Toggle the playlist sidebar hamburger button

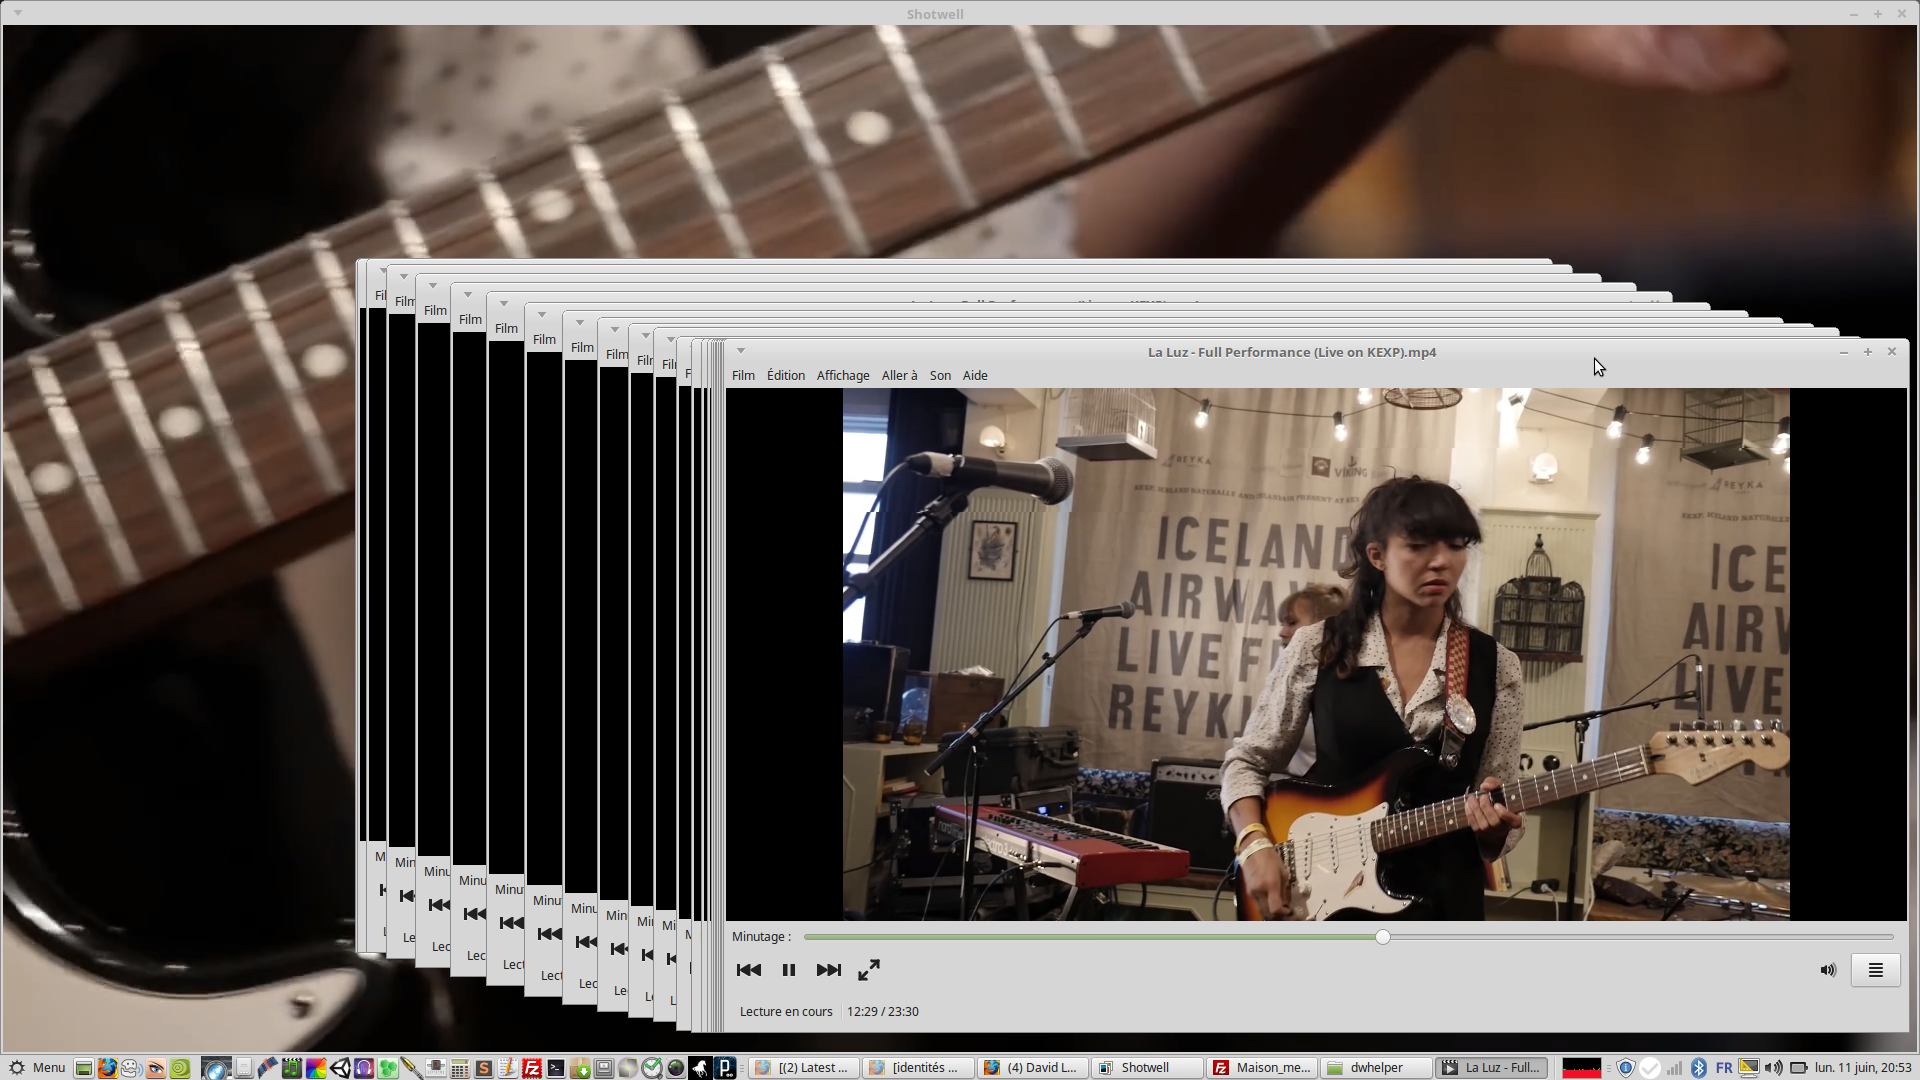tap(1875, 970)
